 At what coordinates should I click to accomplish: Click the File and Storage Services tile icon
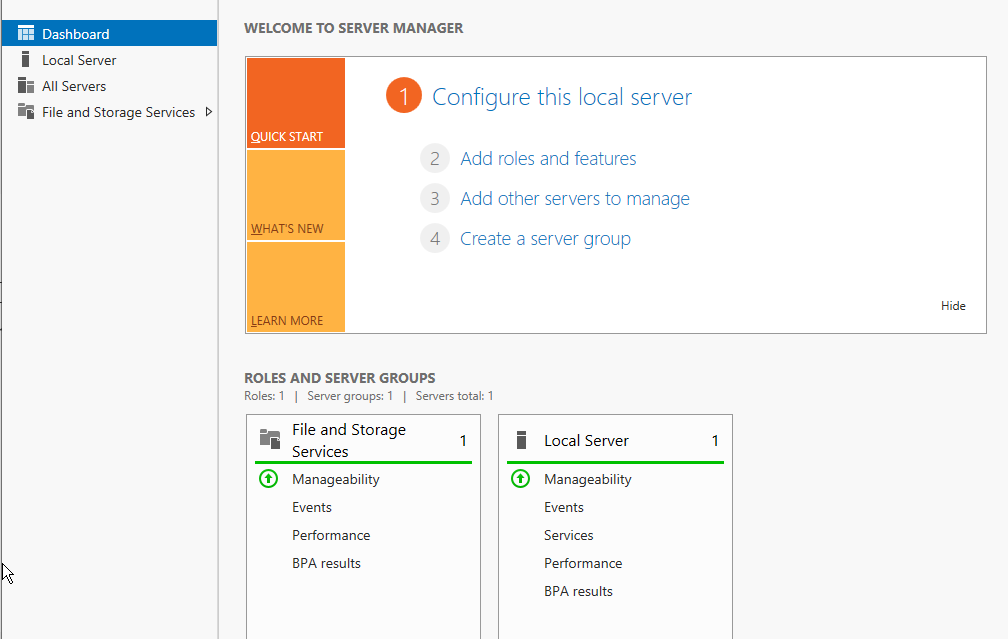270,439
